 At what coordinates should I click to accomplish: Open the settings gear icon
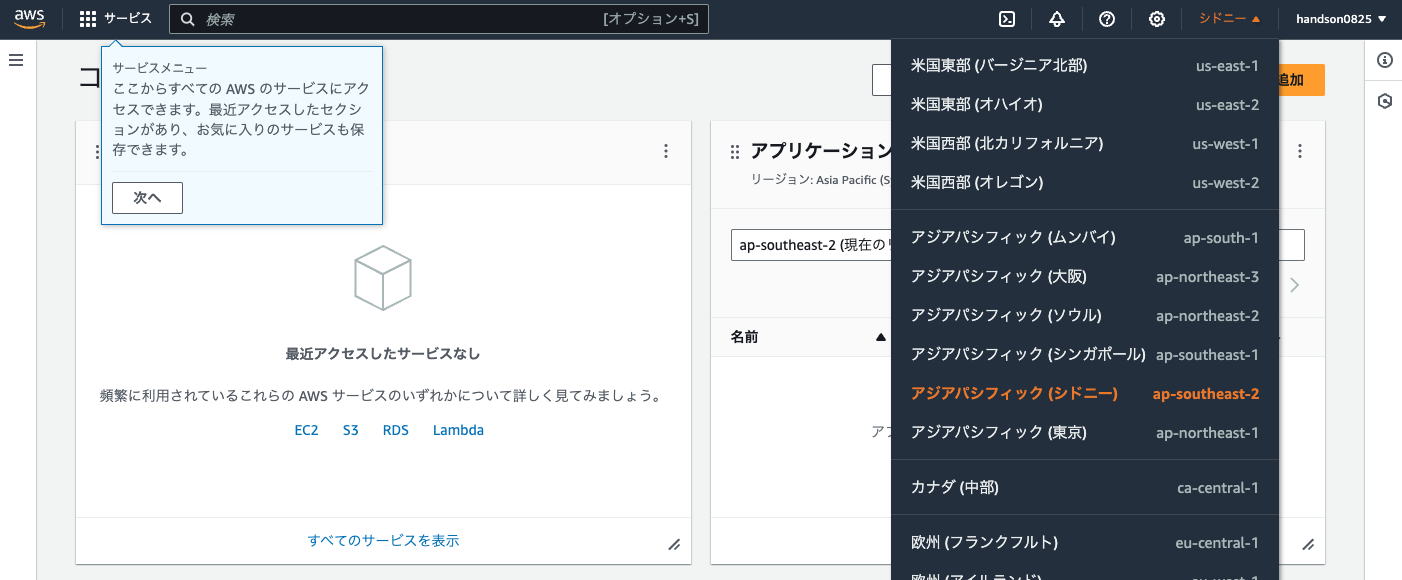1157,19
